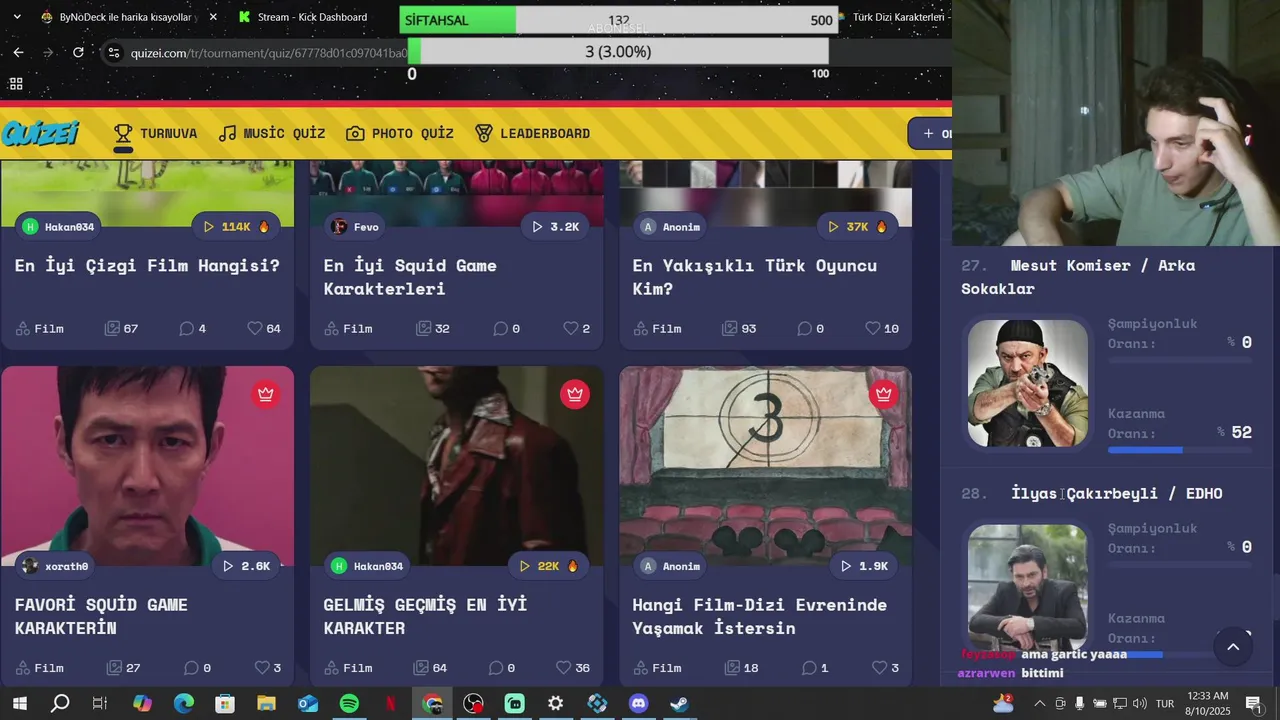Viewport: 1280px width, 720px height.
Task: Click the 3.2K play count badge
Action: coord(557,227)
